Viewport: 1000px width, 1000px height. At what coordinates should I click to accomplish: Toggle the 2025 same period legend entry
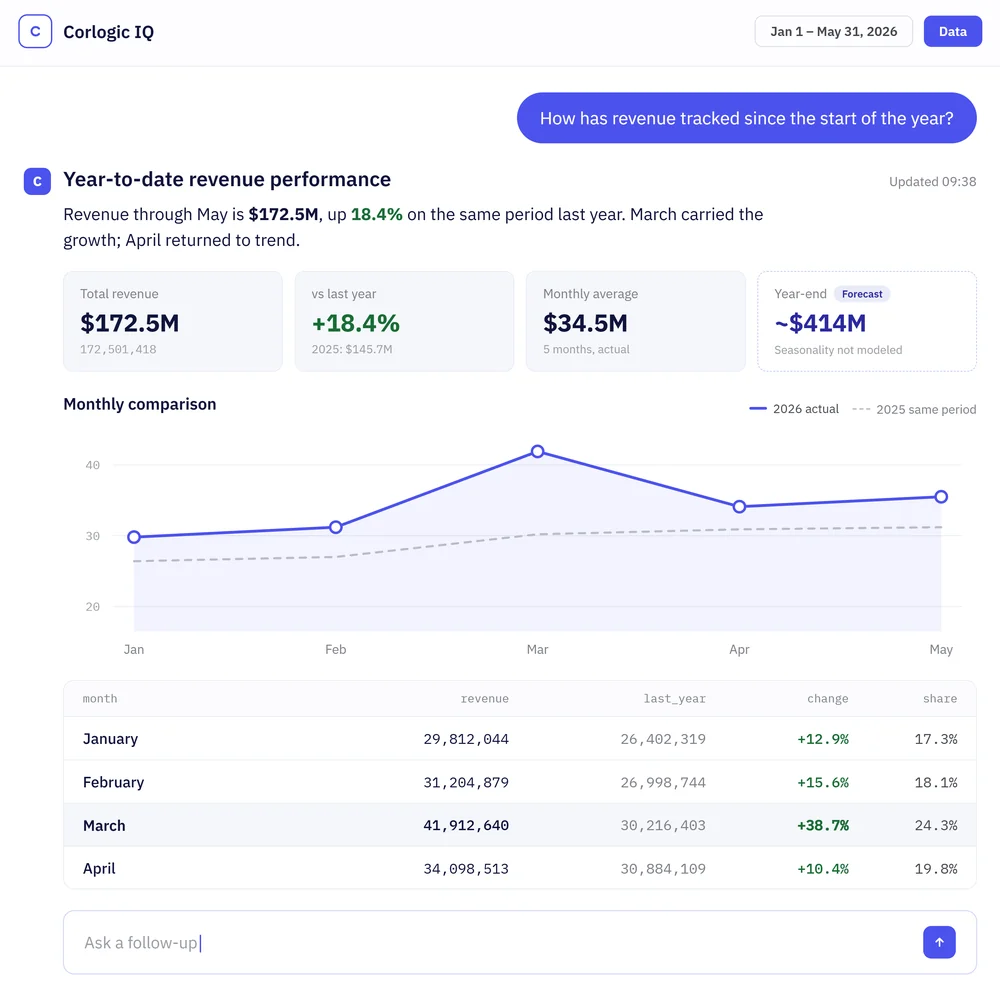[914, 409]
